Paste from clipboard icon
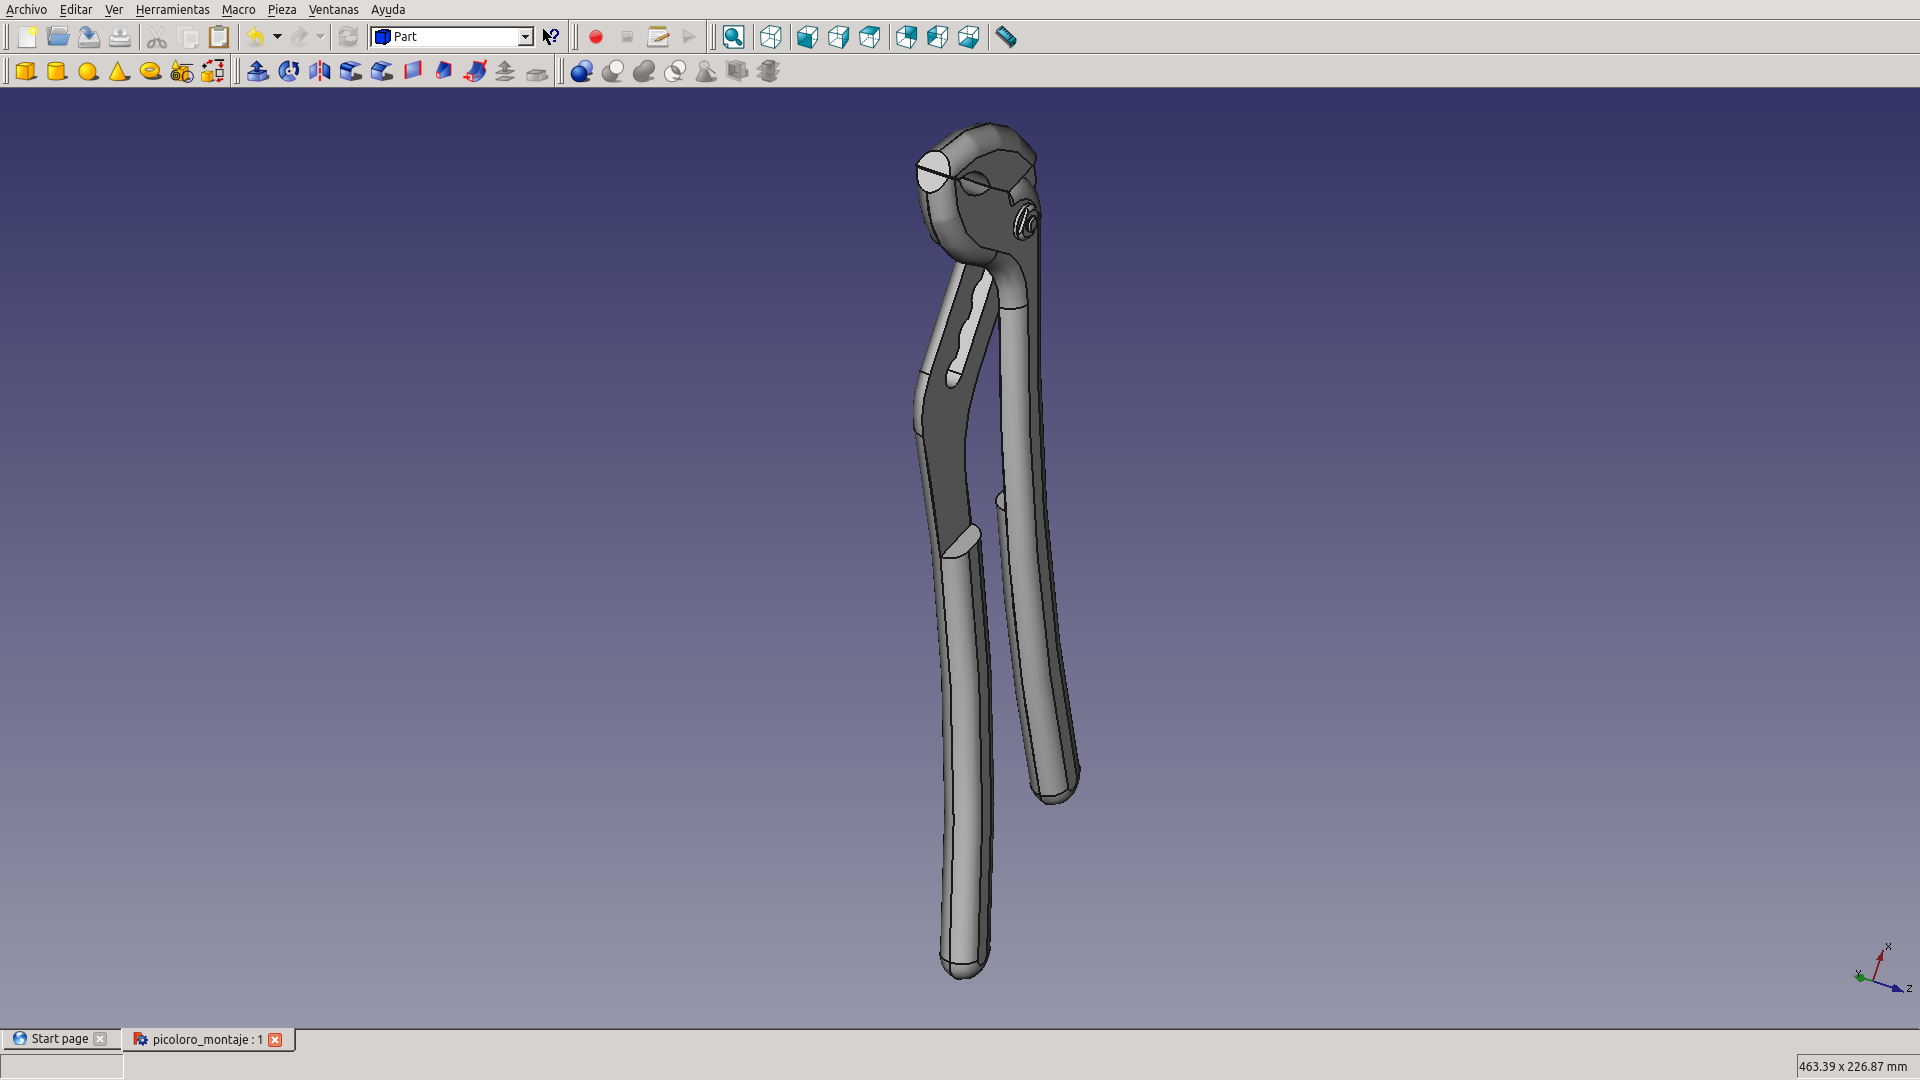This screenshot has width=1920, height=1080. point(219,37)
